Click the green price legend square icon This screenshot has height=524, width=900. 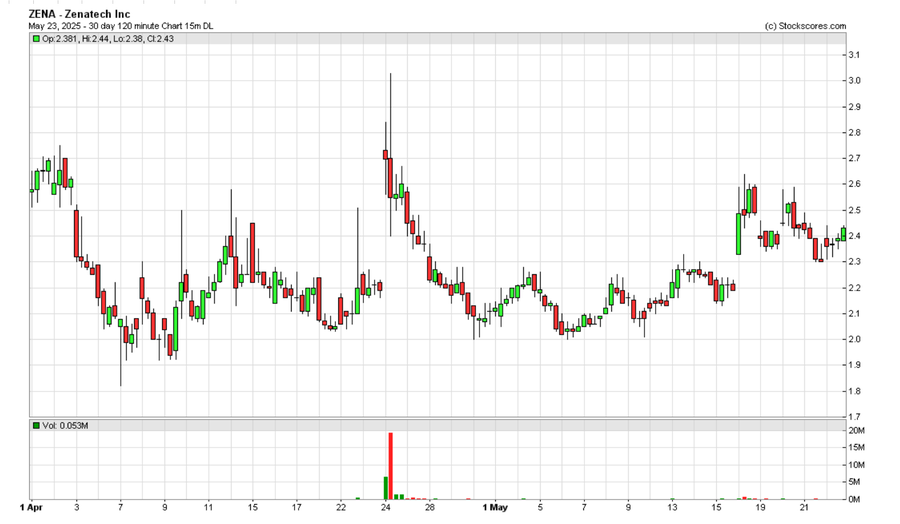pyautogui.click(x=36, y=39)
